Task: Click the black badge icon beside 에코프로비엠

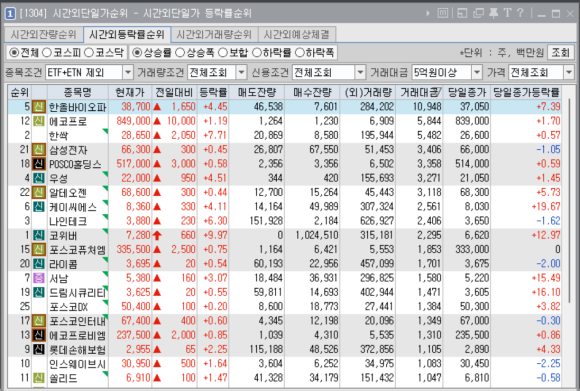Action: (39, 335)
